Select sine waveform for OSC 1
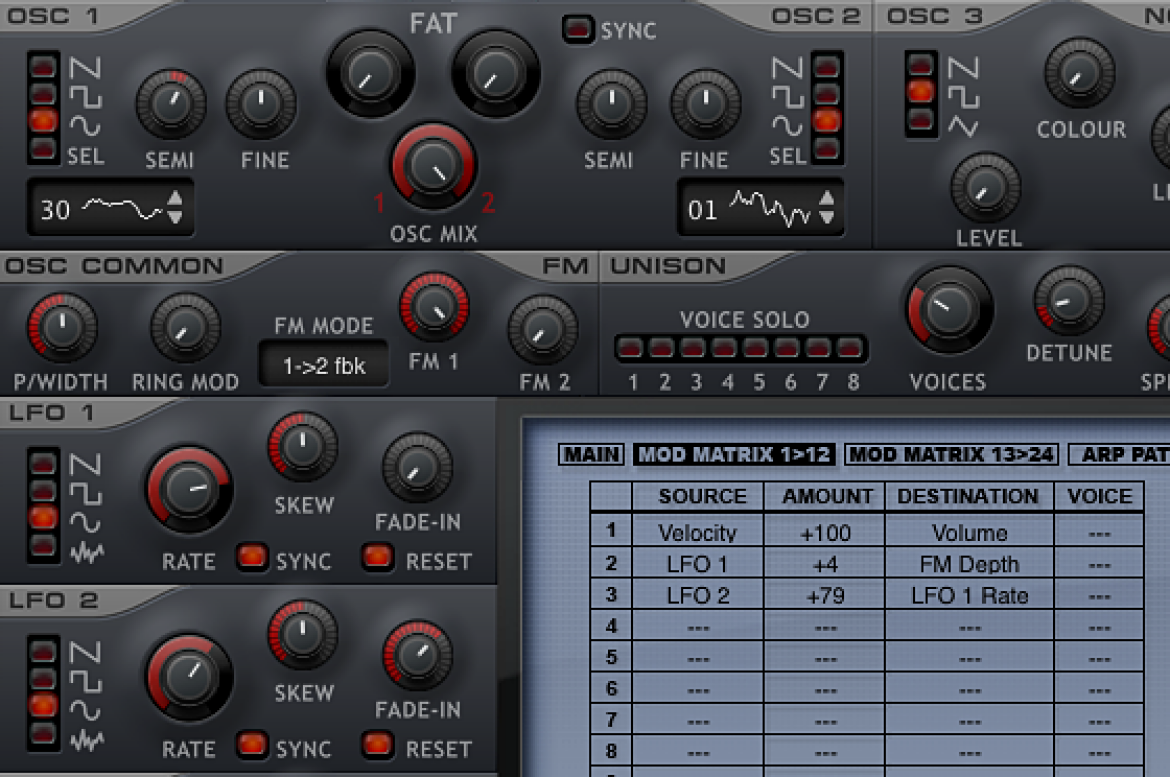Image resolution: width=1170 pixels, height=777 pixels. click(43, 121)
